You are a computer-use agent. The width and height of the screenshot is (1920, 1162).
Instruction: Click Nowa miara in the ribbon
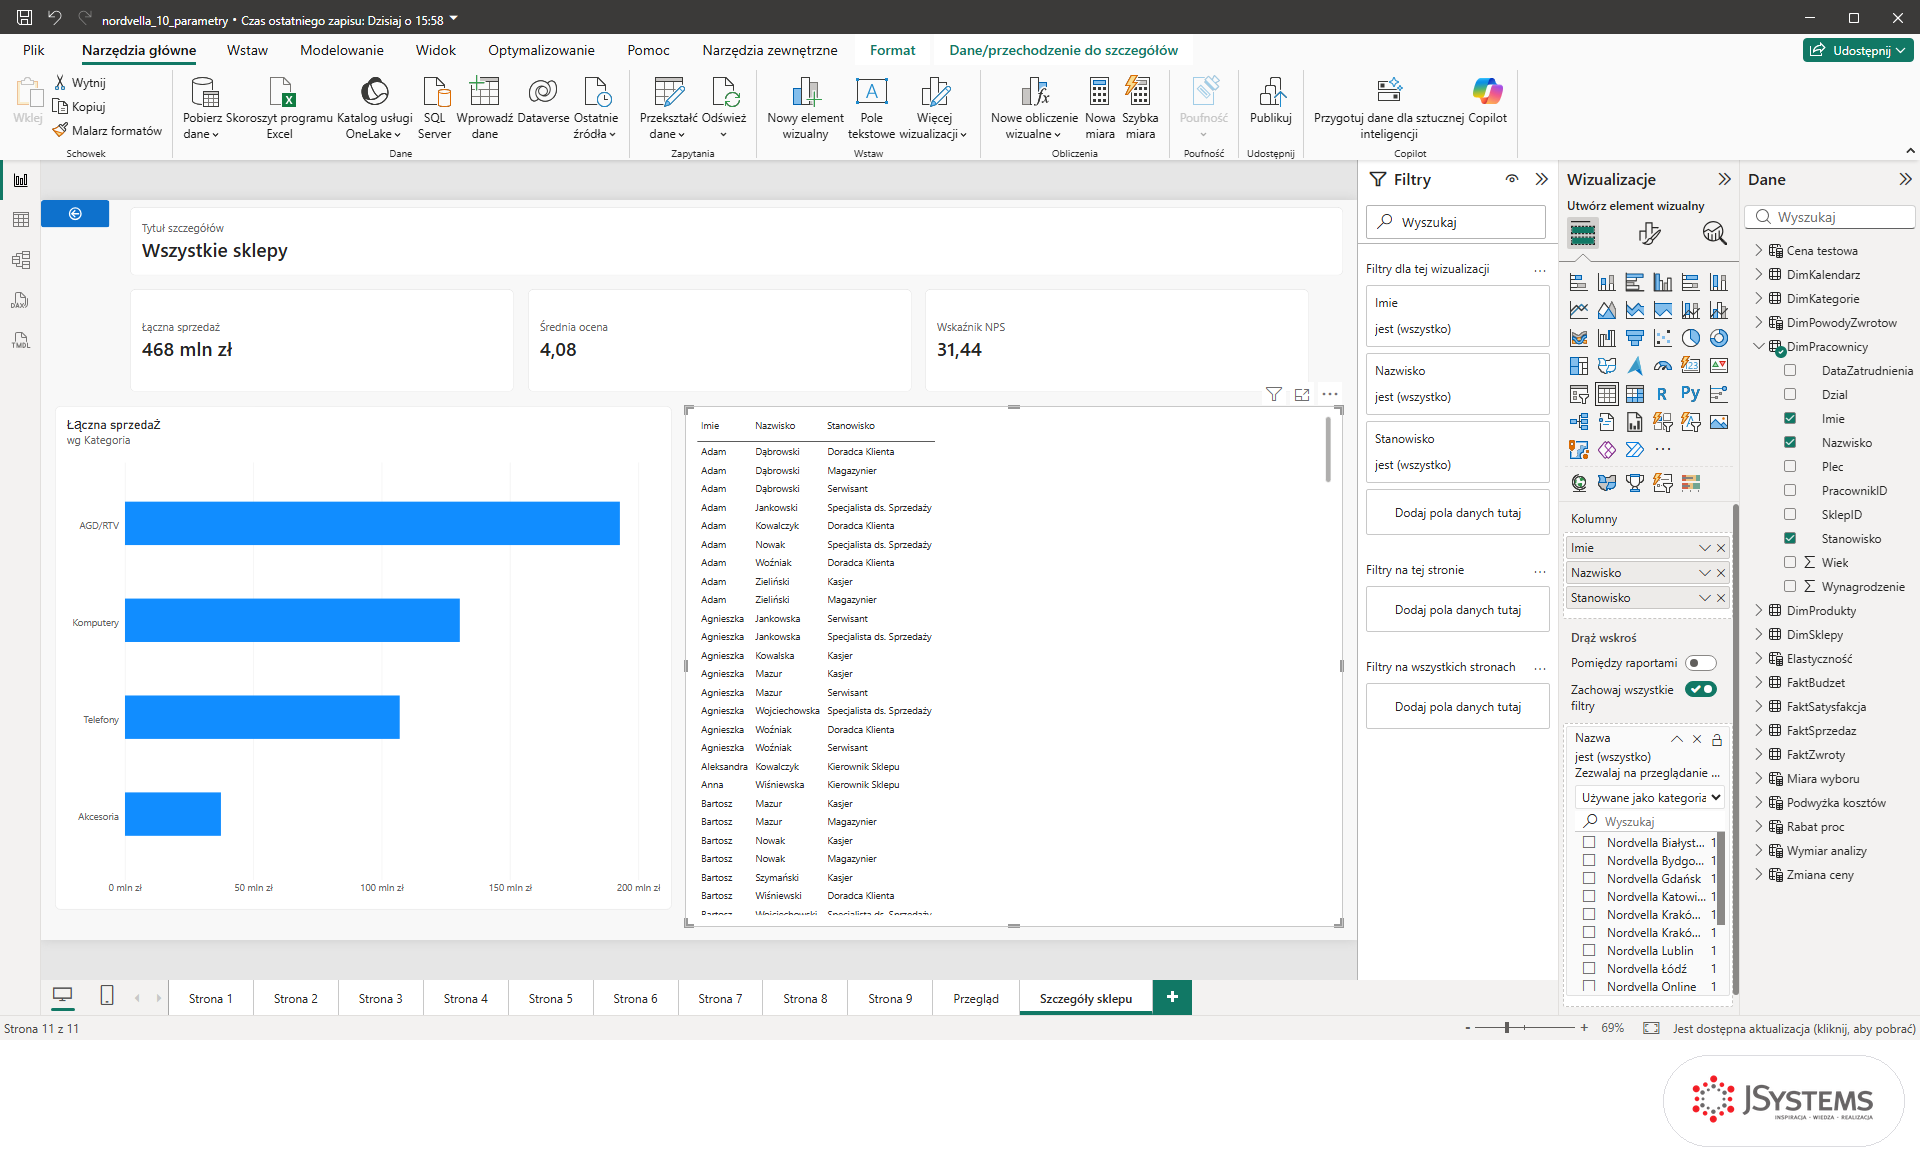(x=1100, y=108)
